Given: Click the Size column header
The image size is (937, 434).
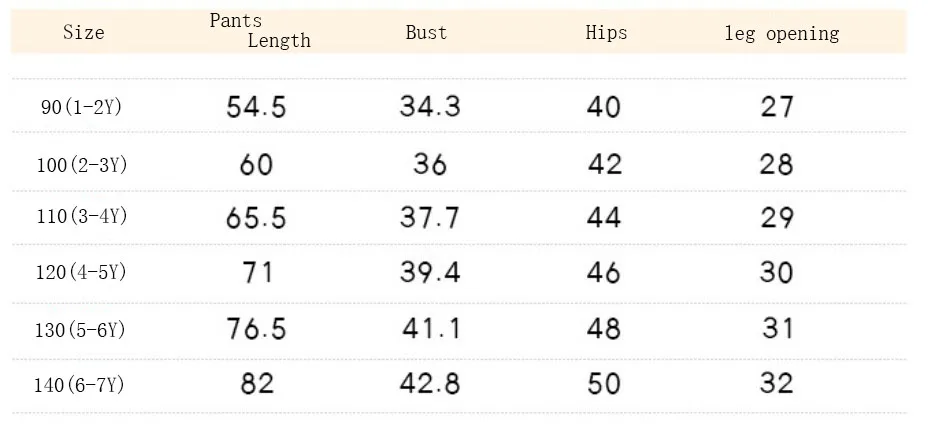Looking at the screenshot, I should tap(84, 32).
